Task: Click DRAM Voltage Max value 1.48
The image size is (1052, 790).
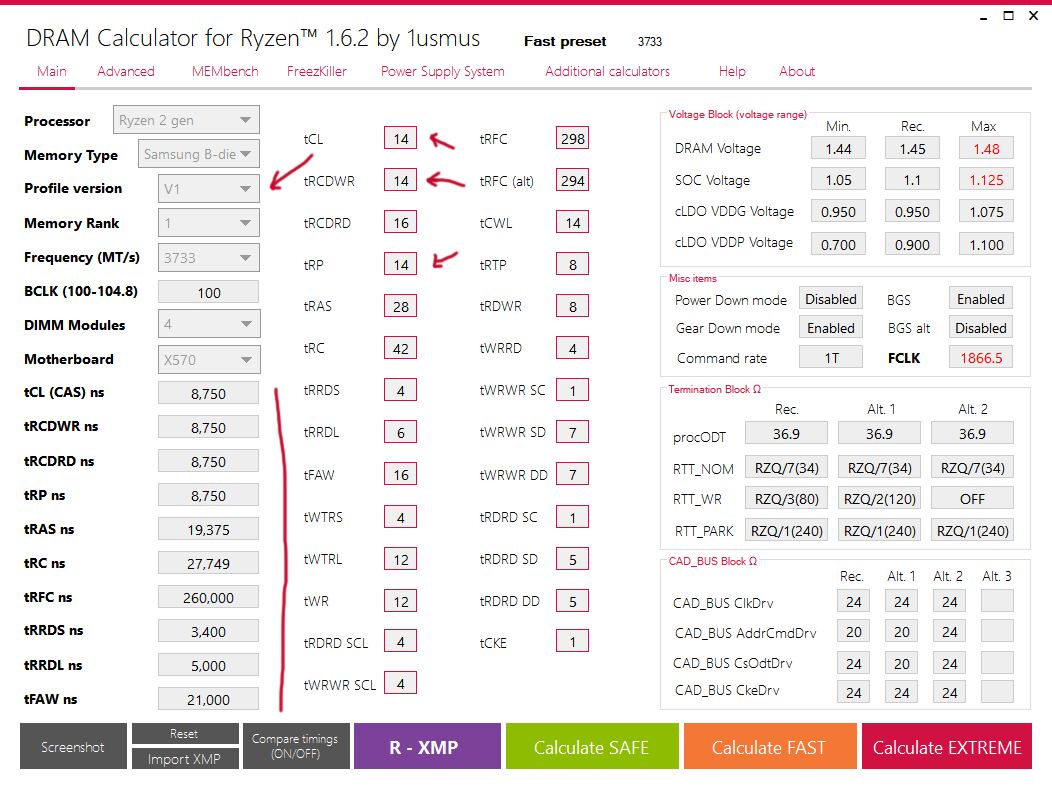Action: click(986, 148)
